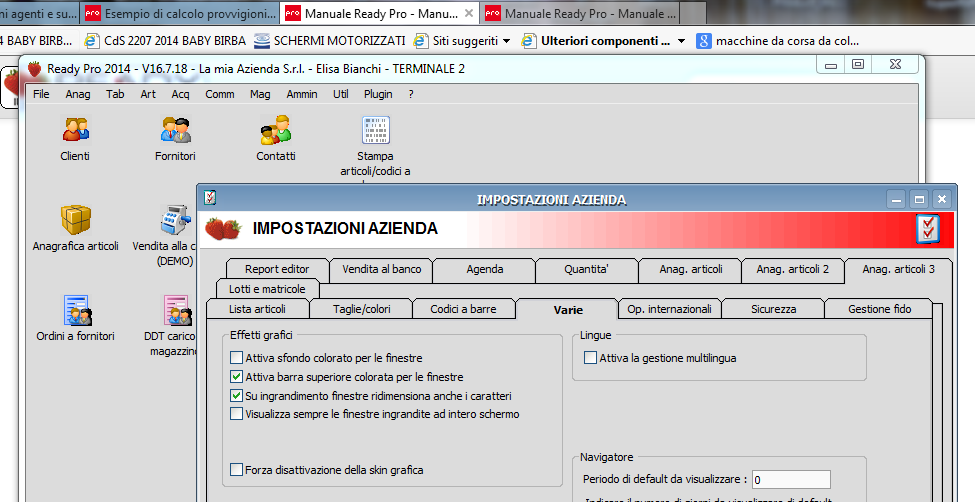Switch to the Op. internazionali tab
The height and width of the screenshot is (502, 975).
point(670,309)
